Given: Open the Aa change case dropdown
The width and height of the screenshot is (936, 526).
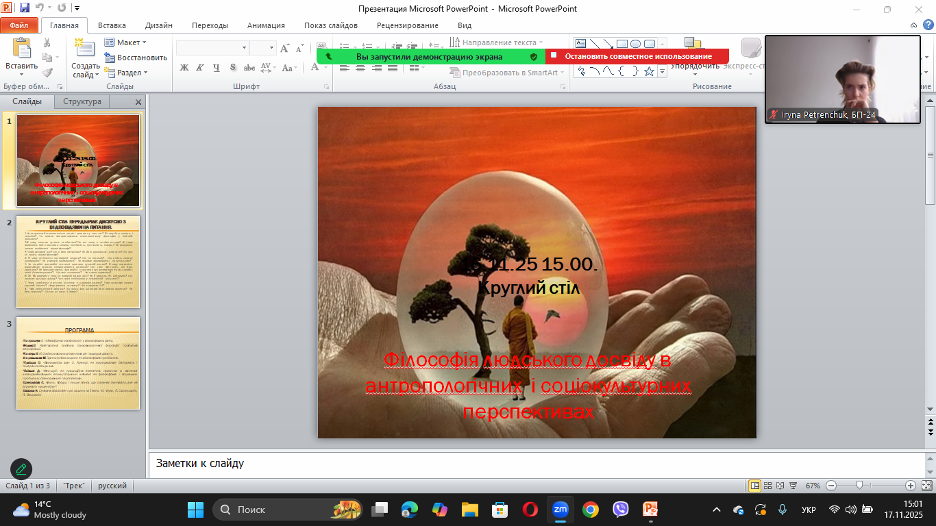Looking at the screenshot, I should [x=288, y=67].
